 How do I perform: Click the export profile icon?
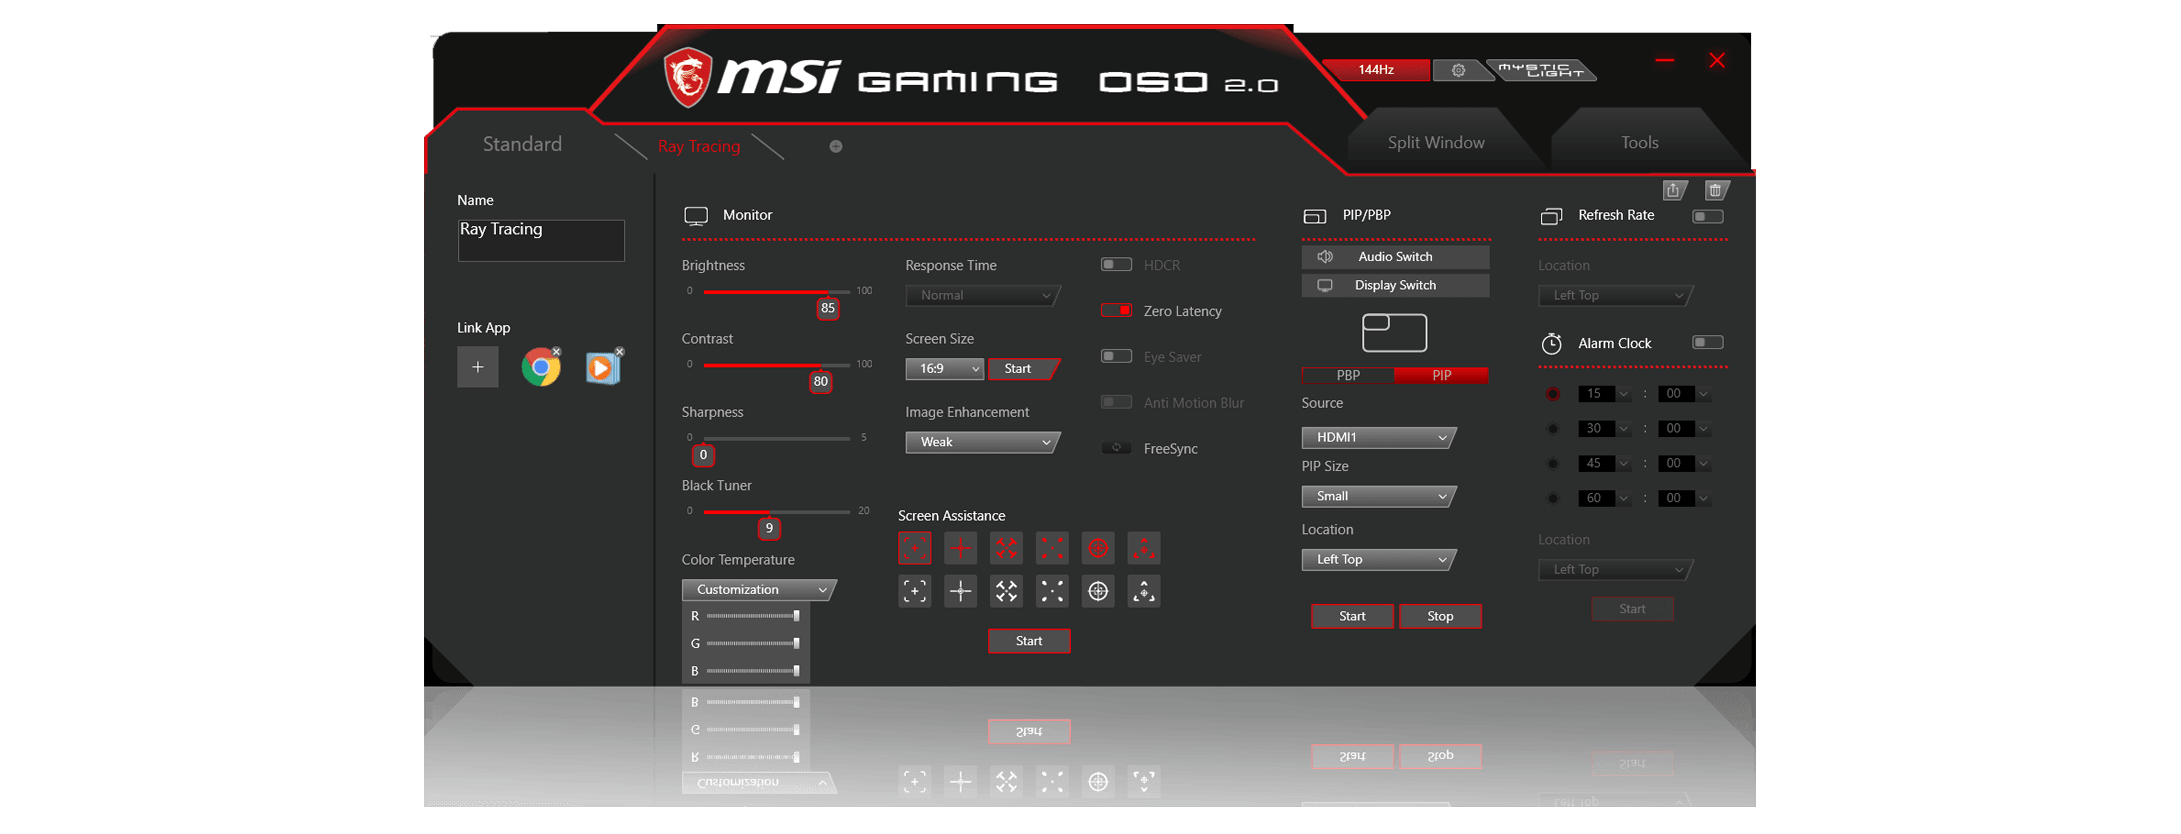click(x=1675, y=190)
